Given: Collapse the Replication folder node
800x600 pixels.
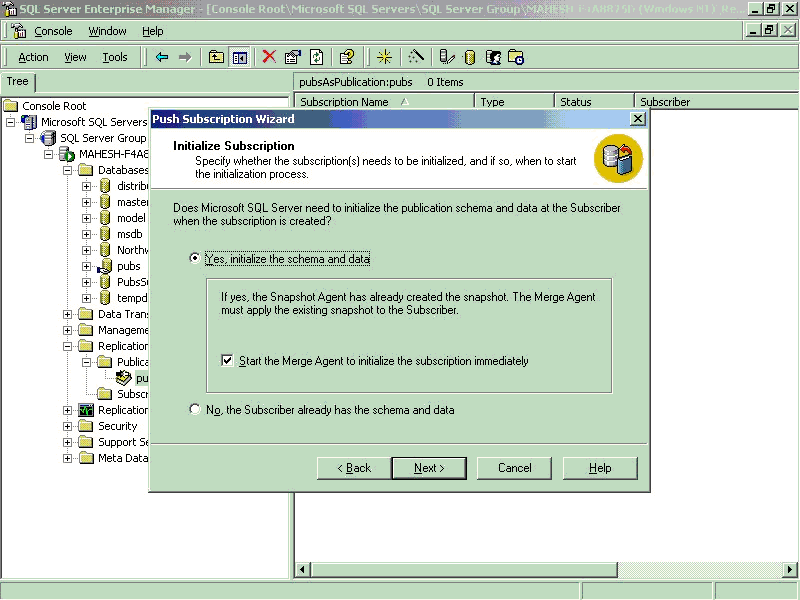Looking at the screenshot, I should coord(67,346).
